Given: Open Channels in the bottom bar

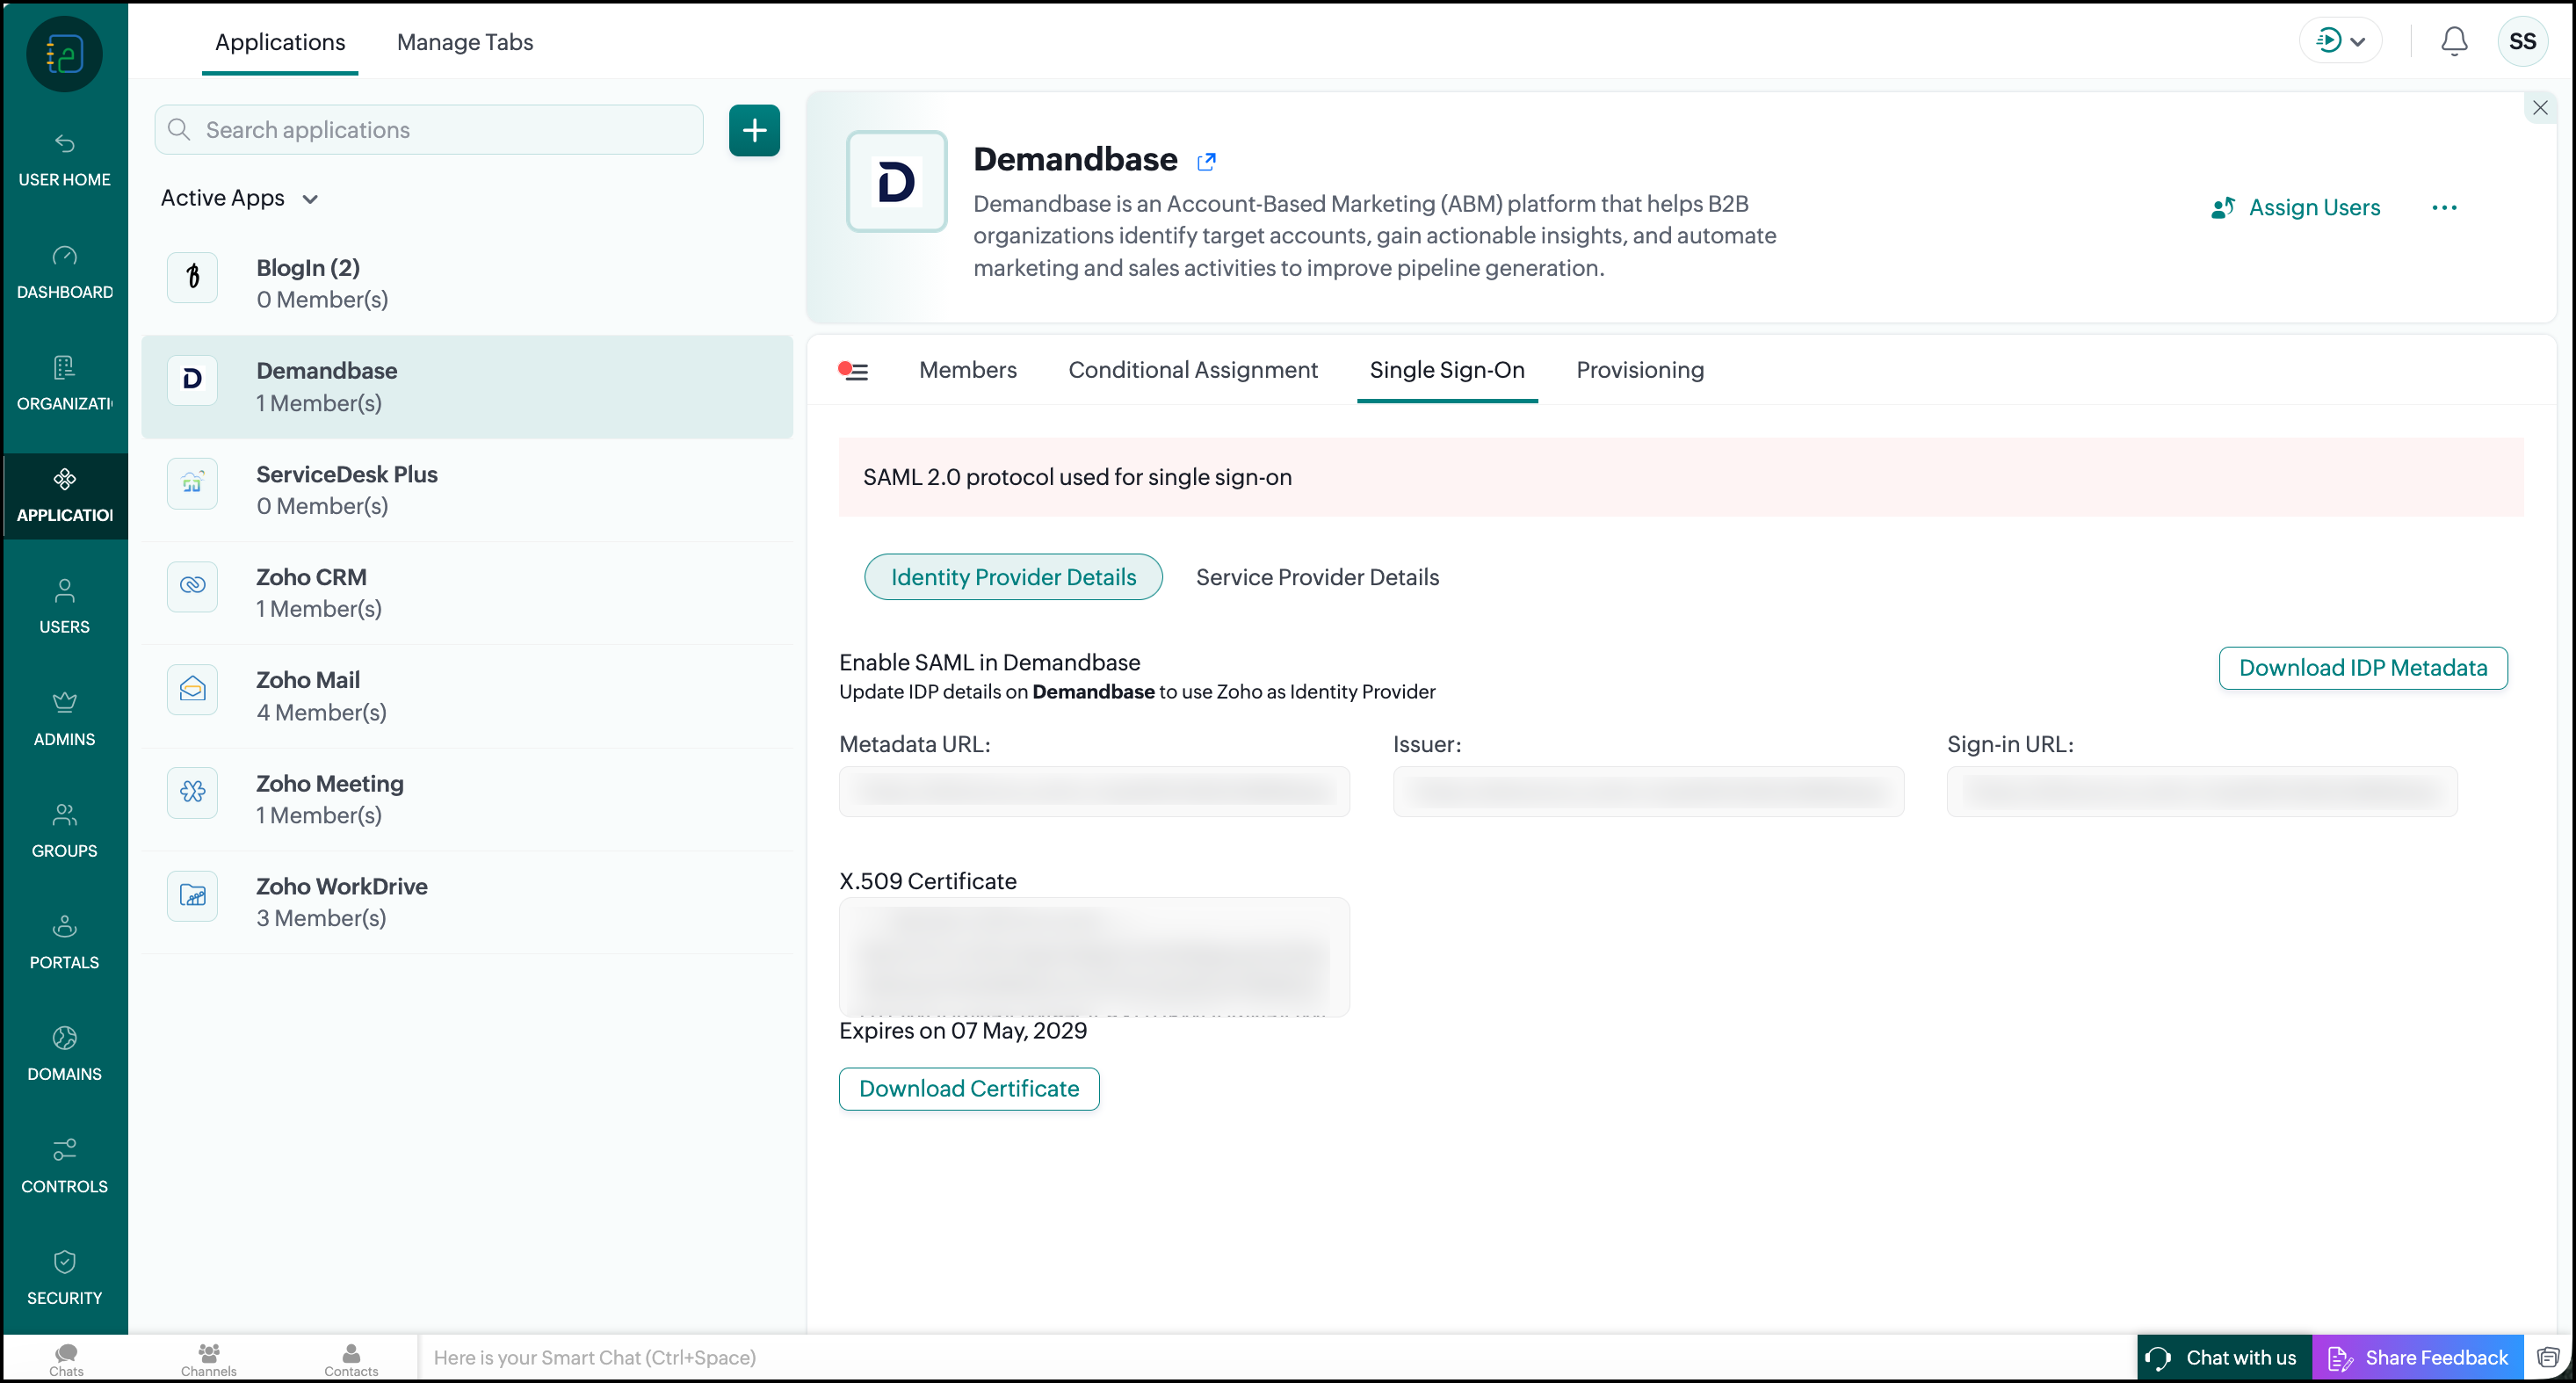Looking at the screenshot, I should click(x=209, y=1359).
